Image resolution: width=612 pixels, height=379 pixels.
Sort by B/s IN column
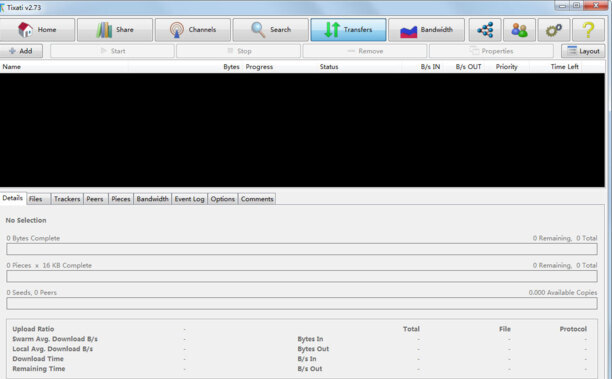point(430,67)
